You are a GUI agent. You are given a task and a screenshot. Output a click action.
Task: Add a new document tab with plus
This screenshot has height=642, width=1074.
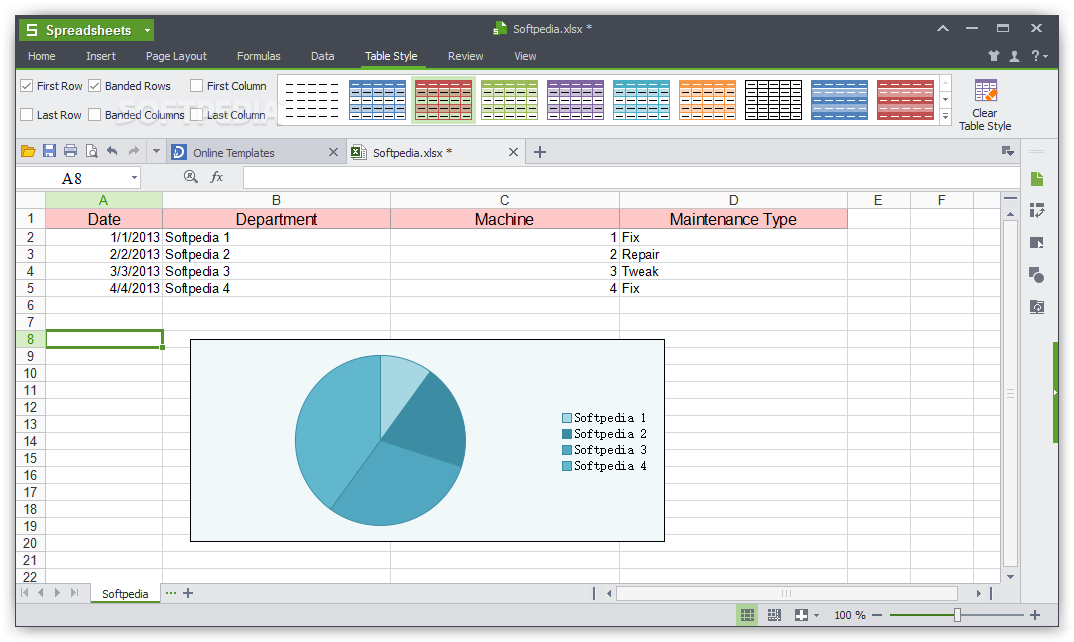coord(540,152)
